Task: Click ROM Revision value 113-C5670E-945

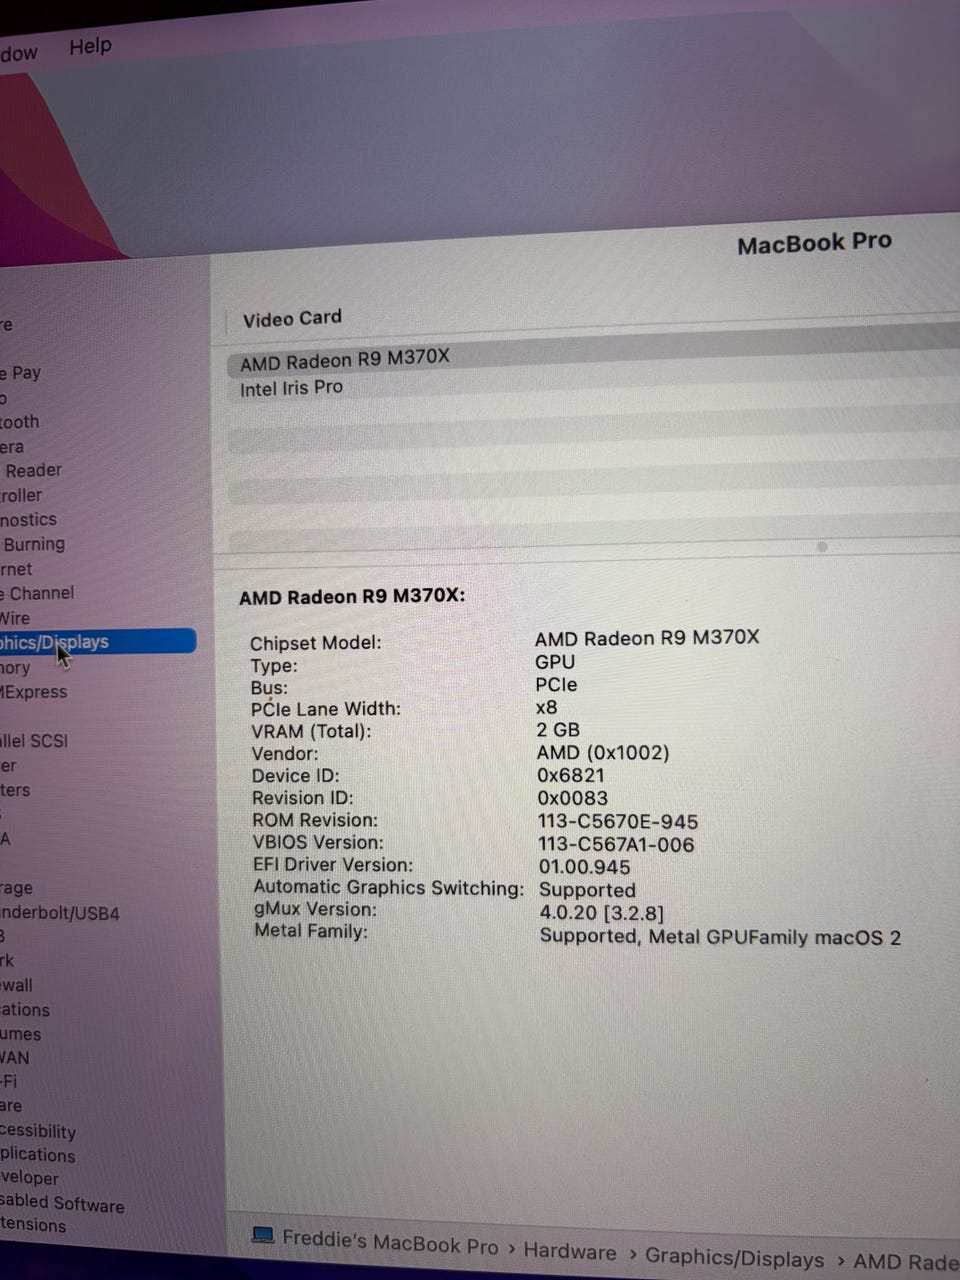Action: coord(618,821)
